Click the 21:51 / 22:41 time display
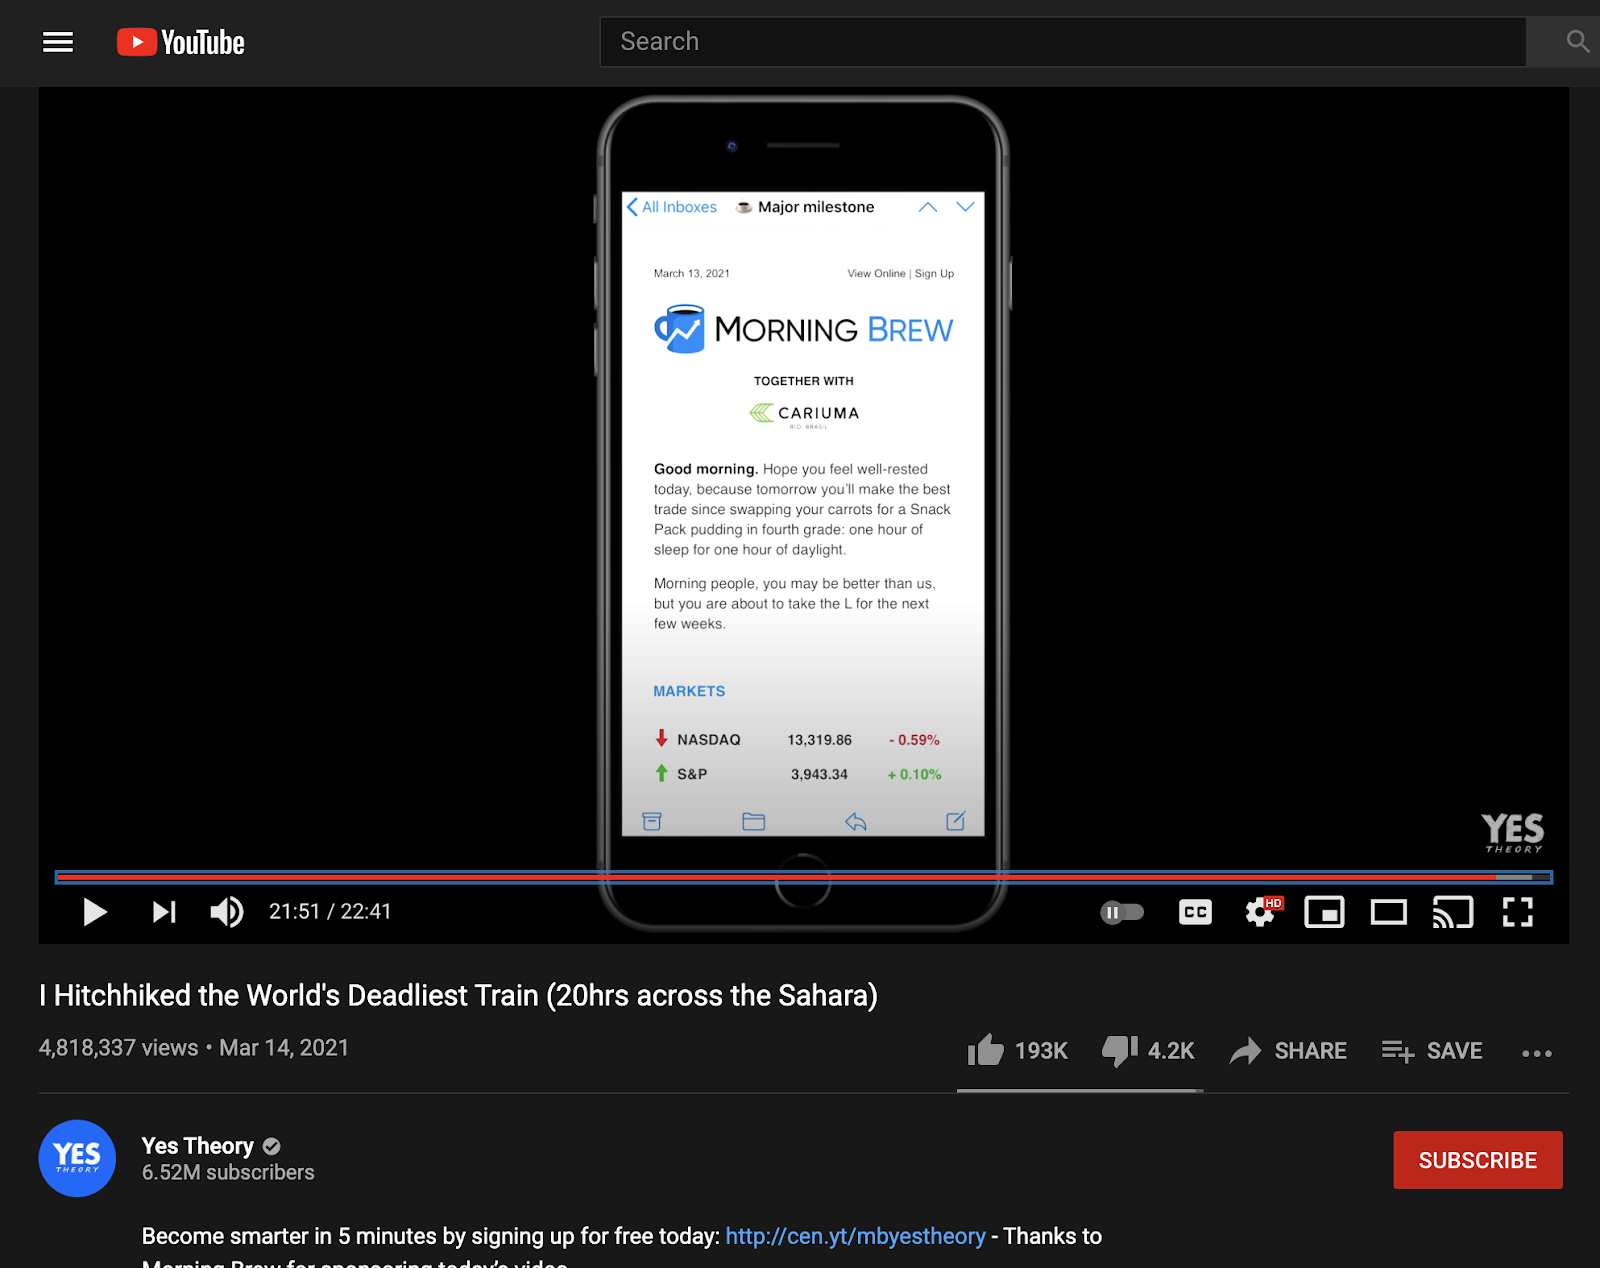The image size is (1600, 1268). 330,912
